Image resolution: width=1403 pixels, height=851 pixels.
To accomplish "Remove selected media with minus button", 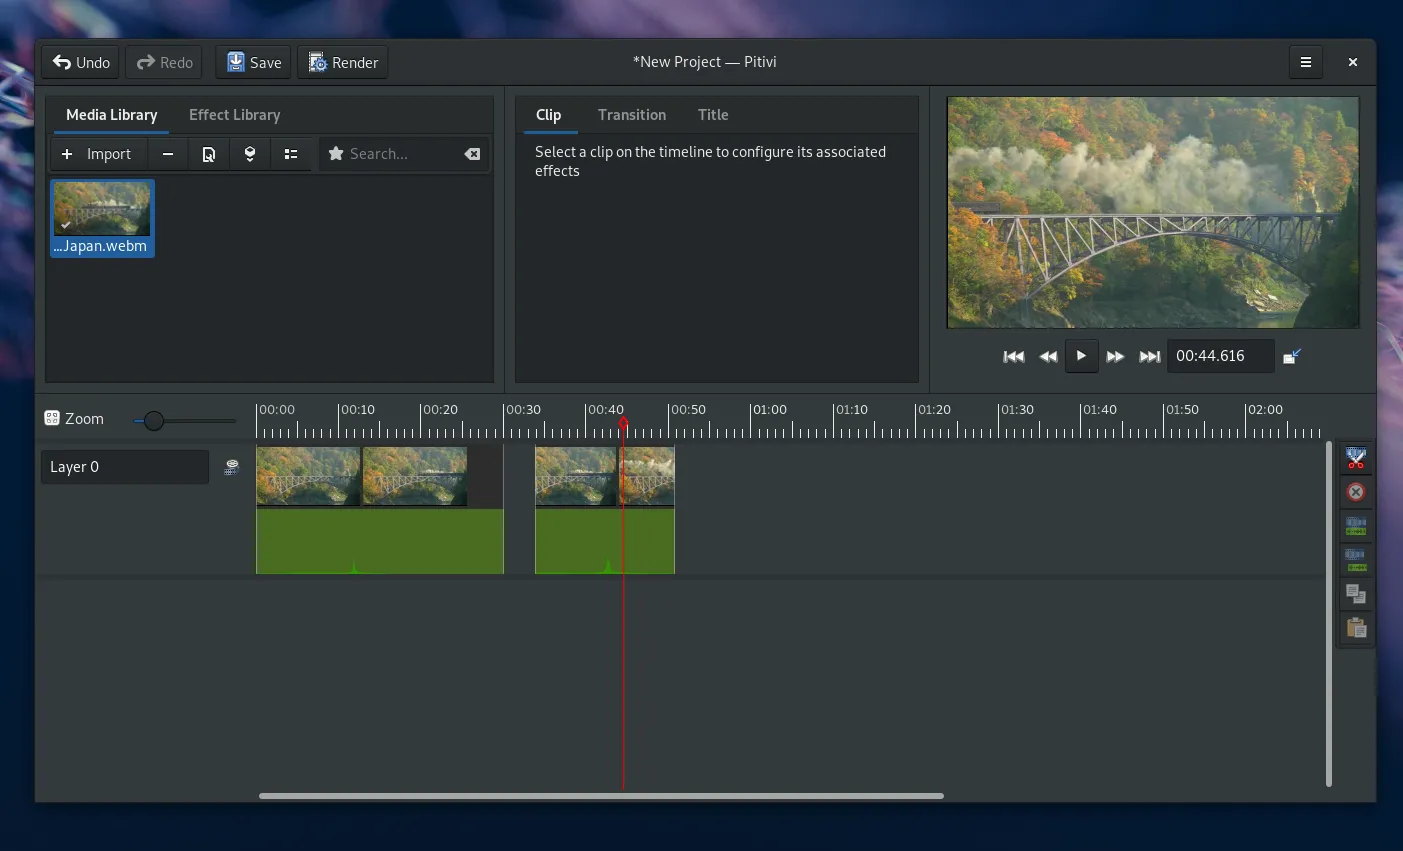I will (x=168, y=154).
